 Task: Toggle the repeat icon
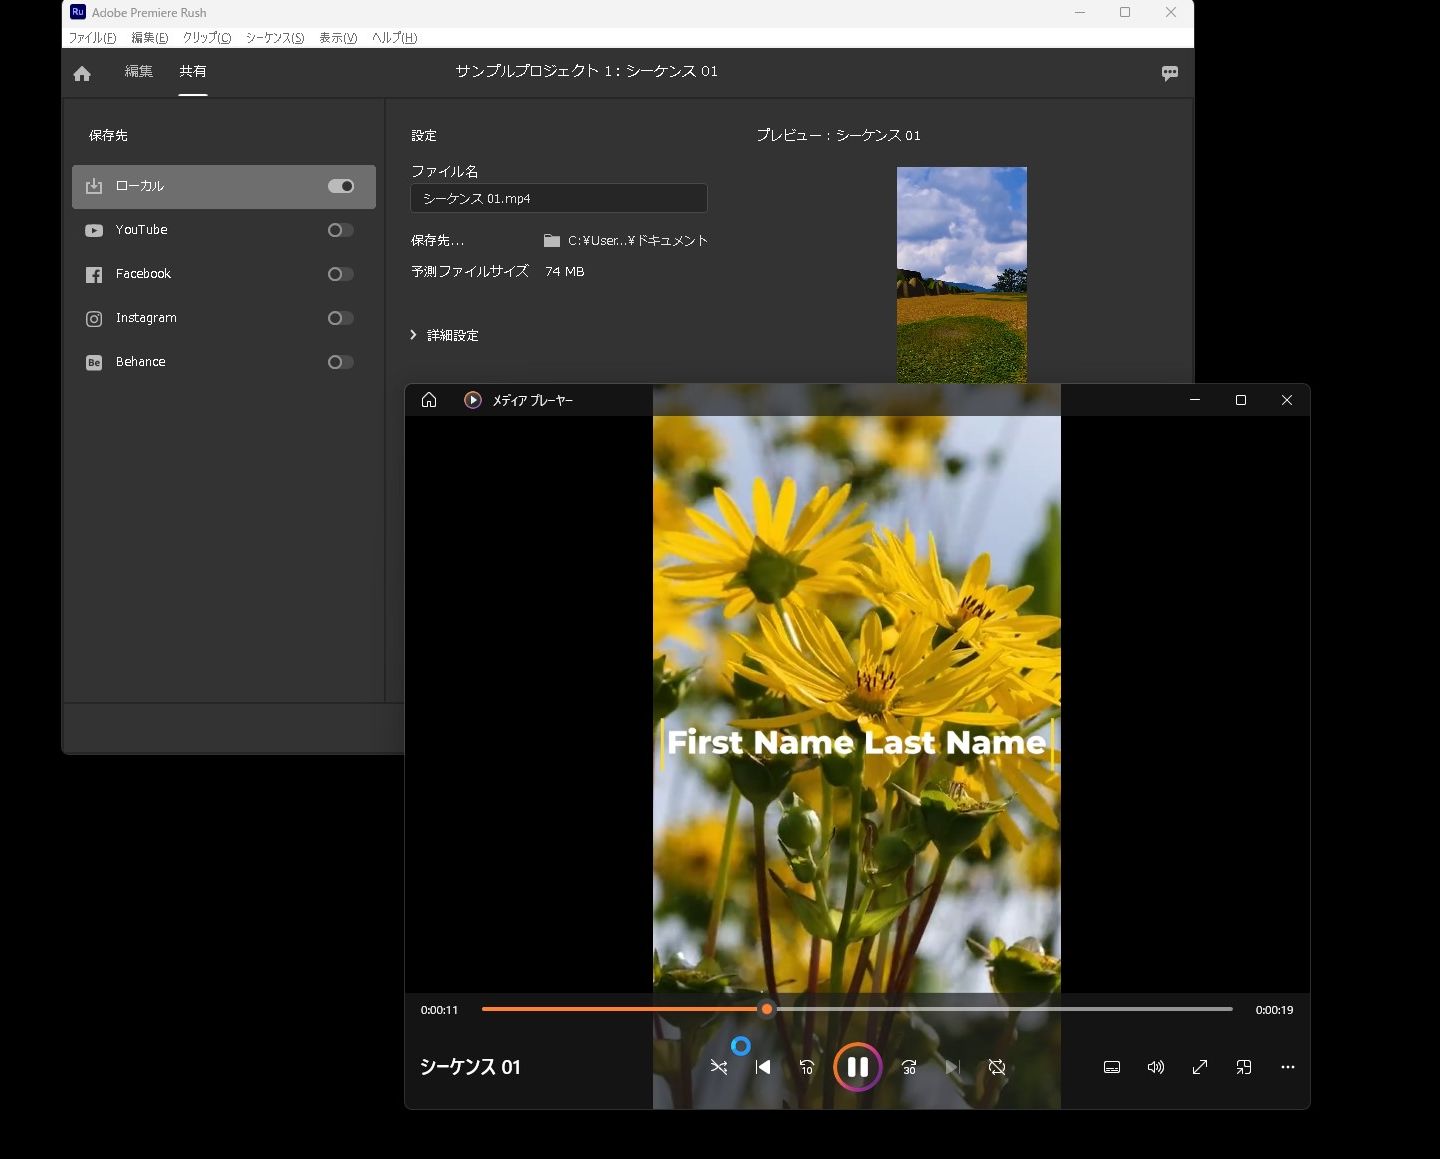(x=997, y=1067)
